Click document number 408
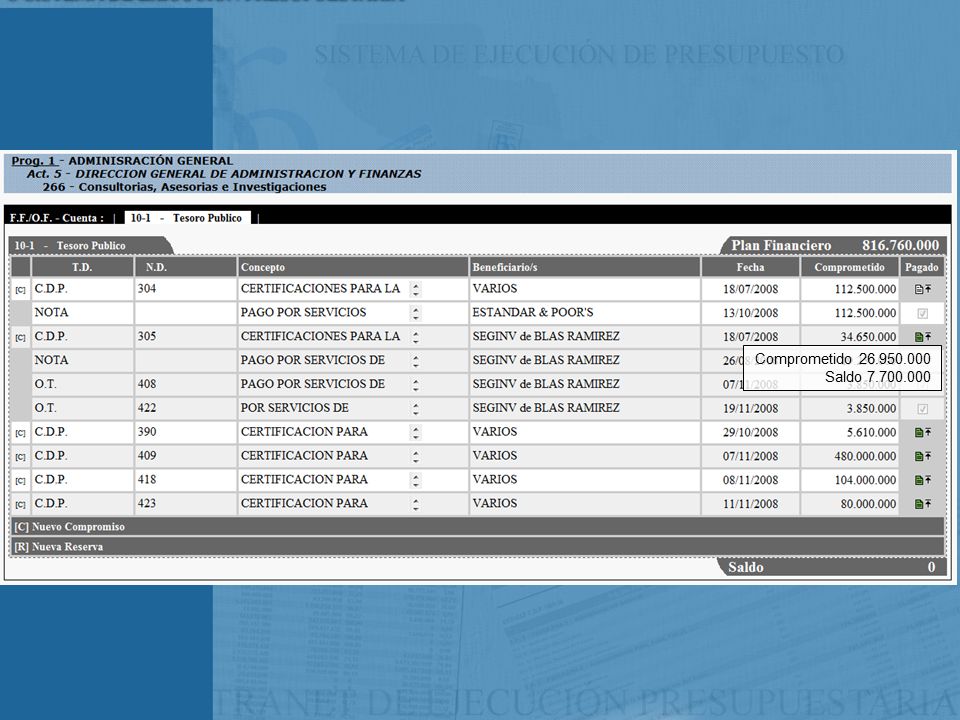The image size is (960, 720). pyautogui.click(x=147, y=384)
